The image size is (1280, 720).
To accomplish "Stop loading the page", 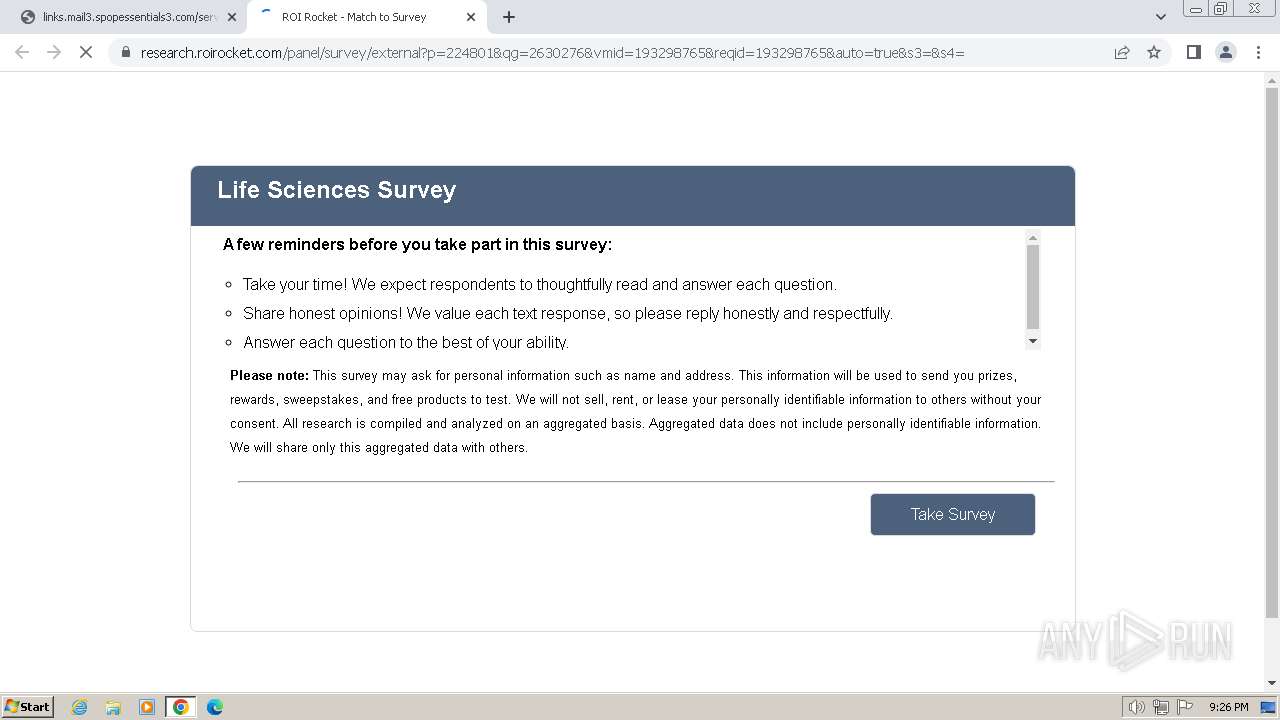I will 86,52.
